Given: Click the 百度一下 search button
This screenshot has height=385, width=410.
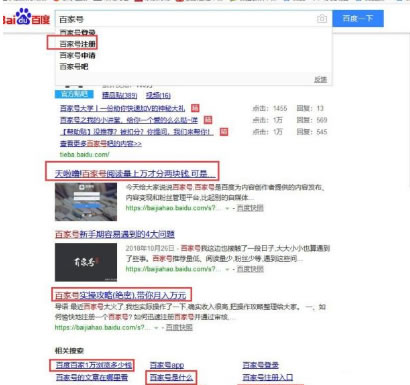Looking at the screenshot, I should pos(358,18).
